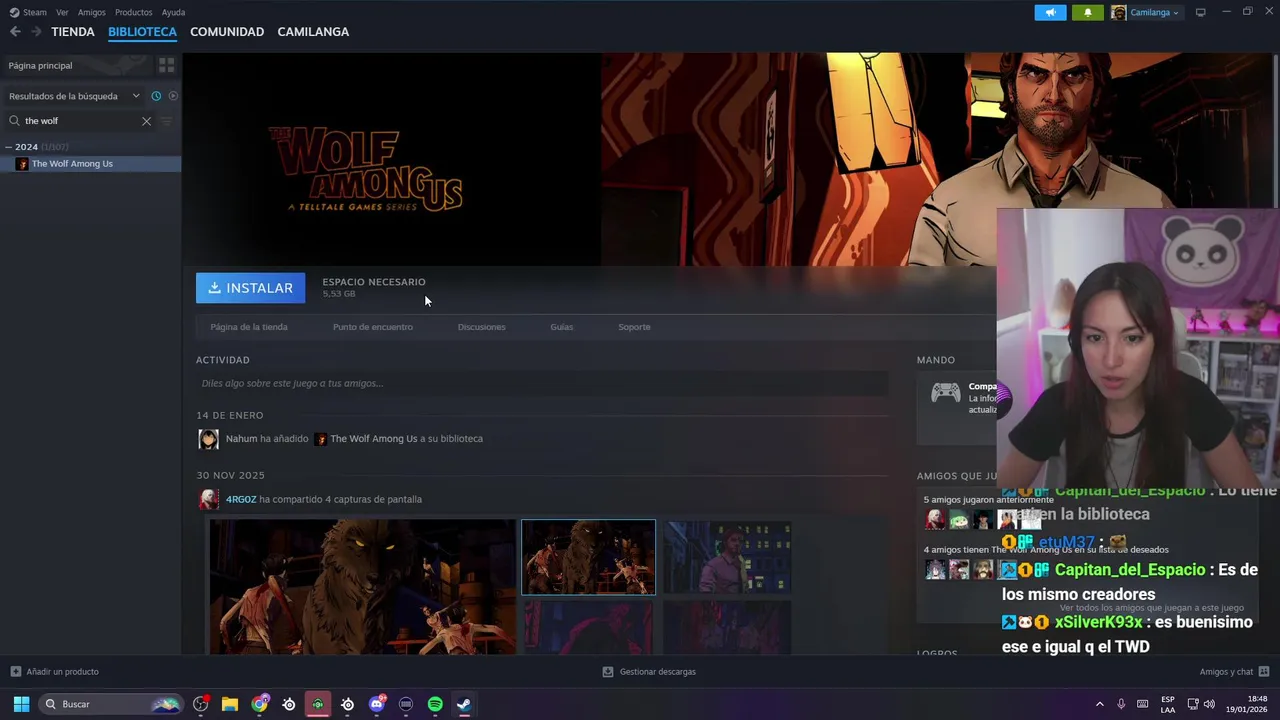Open Google Chrome from taskbar
The height and width of the screenshot is (720, 1280).
[260, 704]
